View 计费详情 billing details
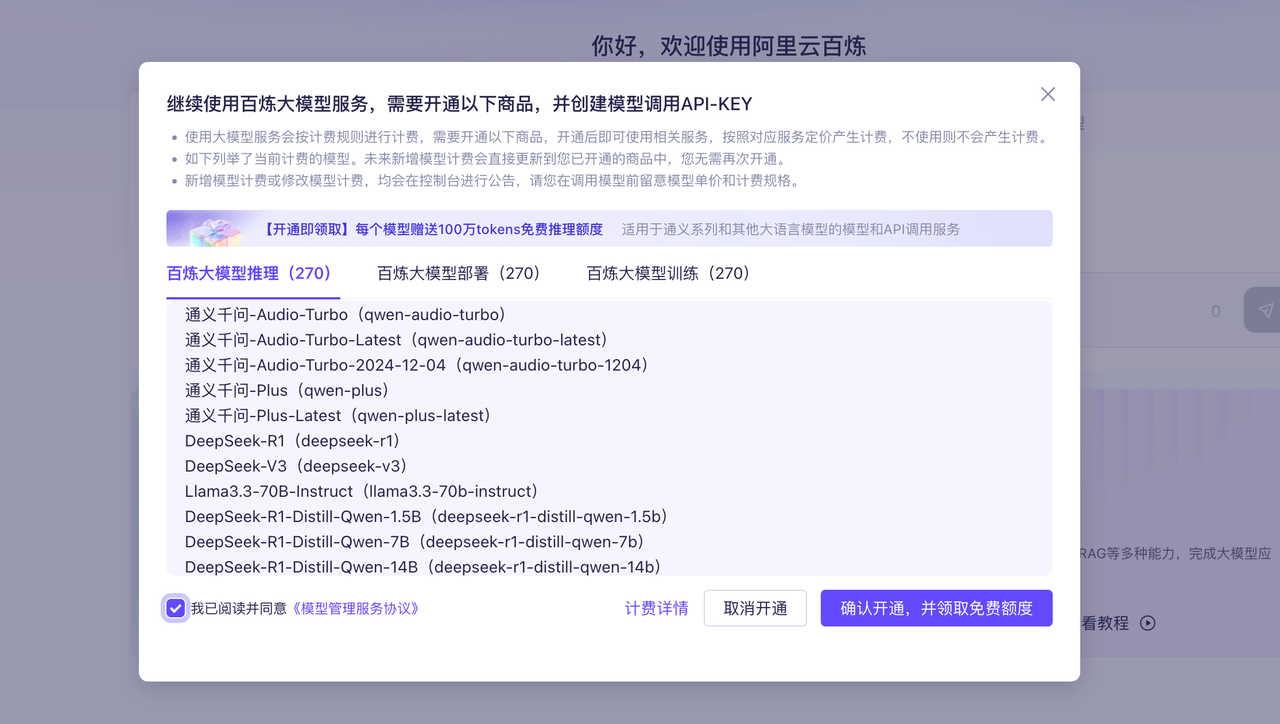The height and width of the screenshot is (724, 1280). [x=656, y=608]
